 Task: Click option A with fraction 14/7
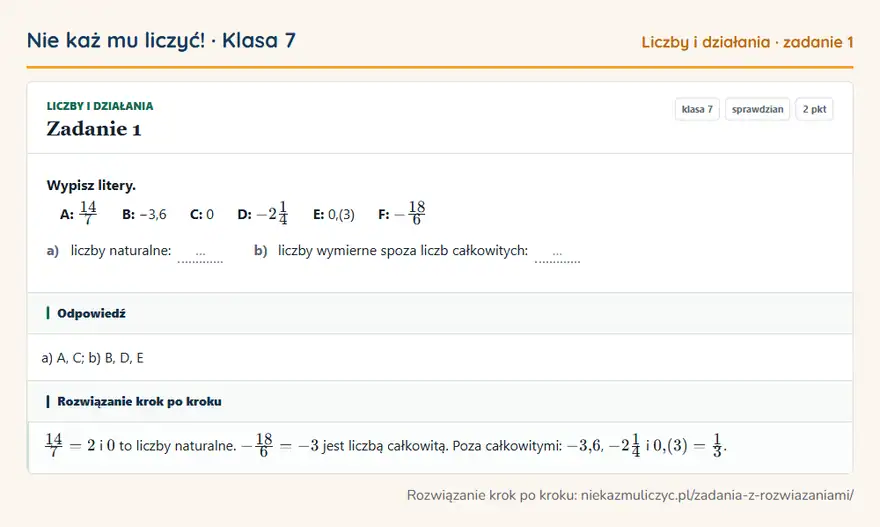[78, 214]
